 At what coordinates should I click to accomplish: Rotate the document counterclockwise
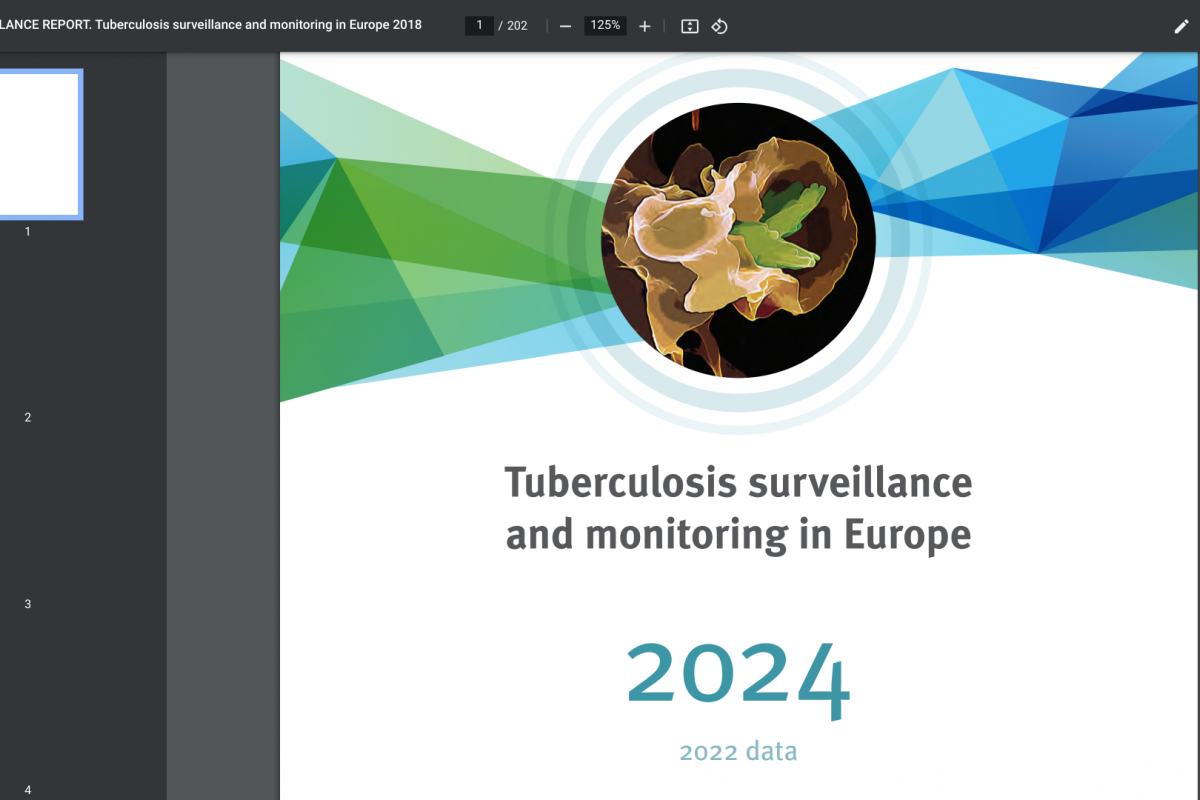719,26
